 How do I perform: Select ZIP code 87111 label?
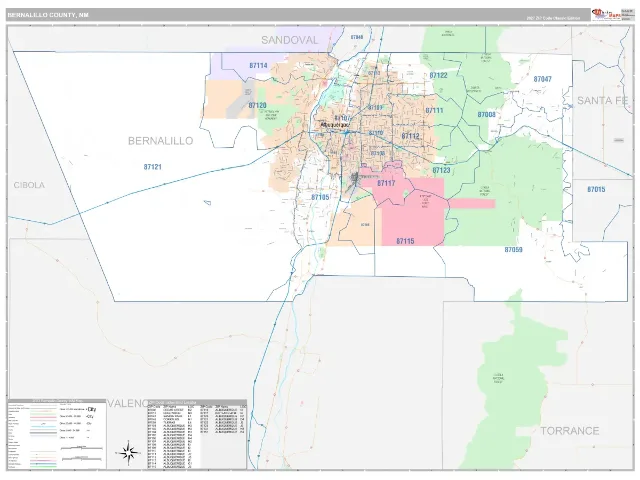434,111
